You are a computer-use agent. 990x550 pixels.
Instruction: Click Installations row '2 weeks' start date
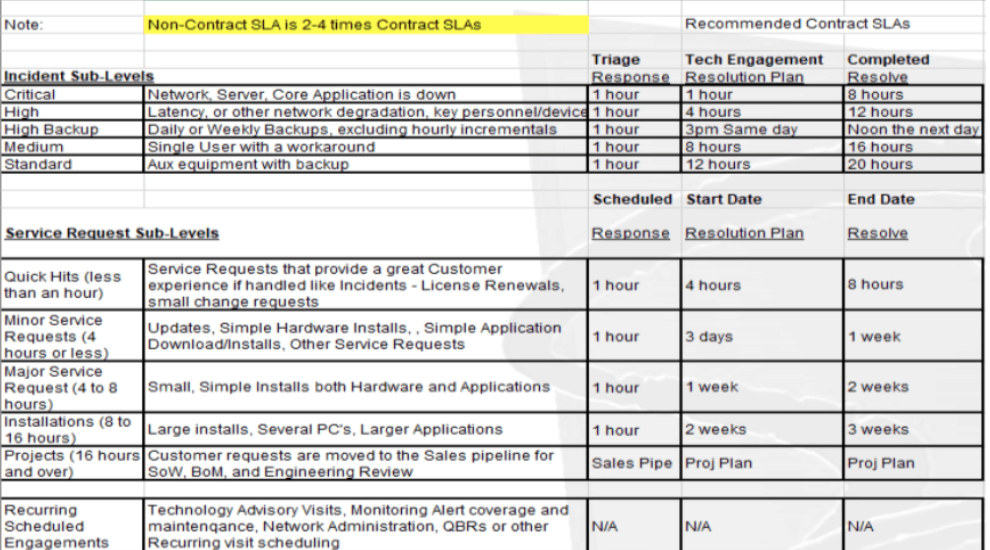click(762, 429)
